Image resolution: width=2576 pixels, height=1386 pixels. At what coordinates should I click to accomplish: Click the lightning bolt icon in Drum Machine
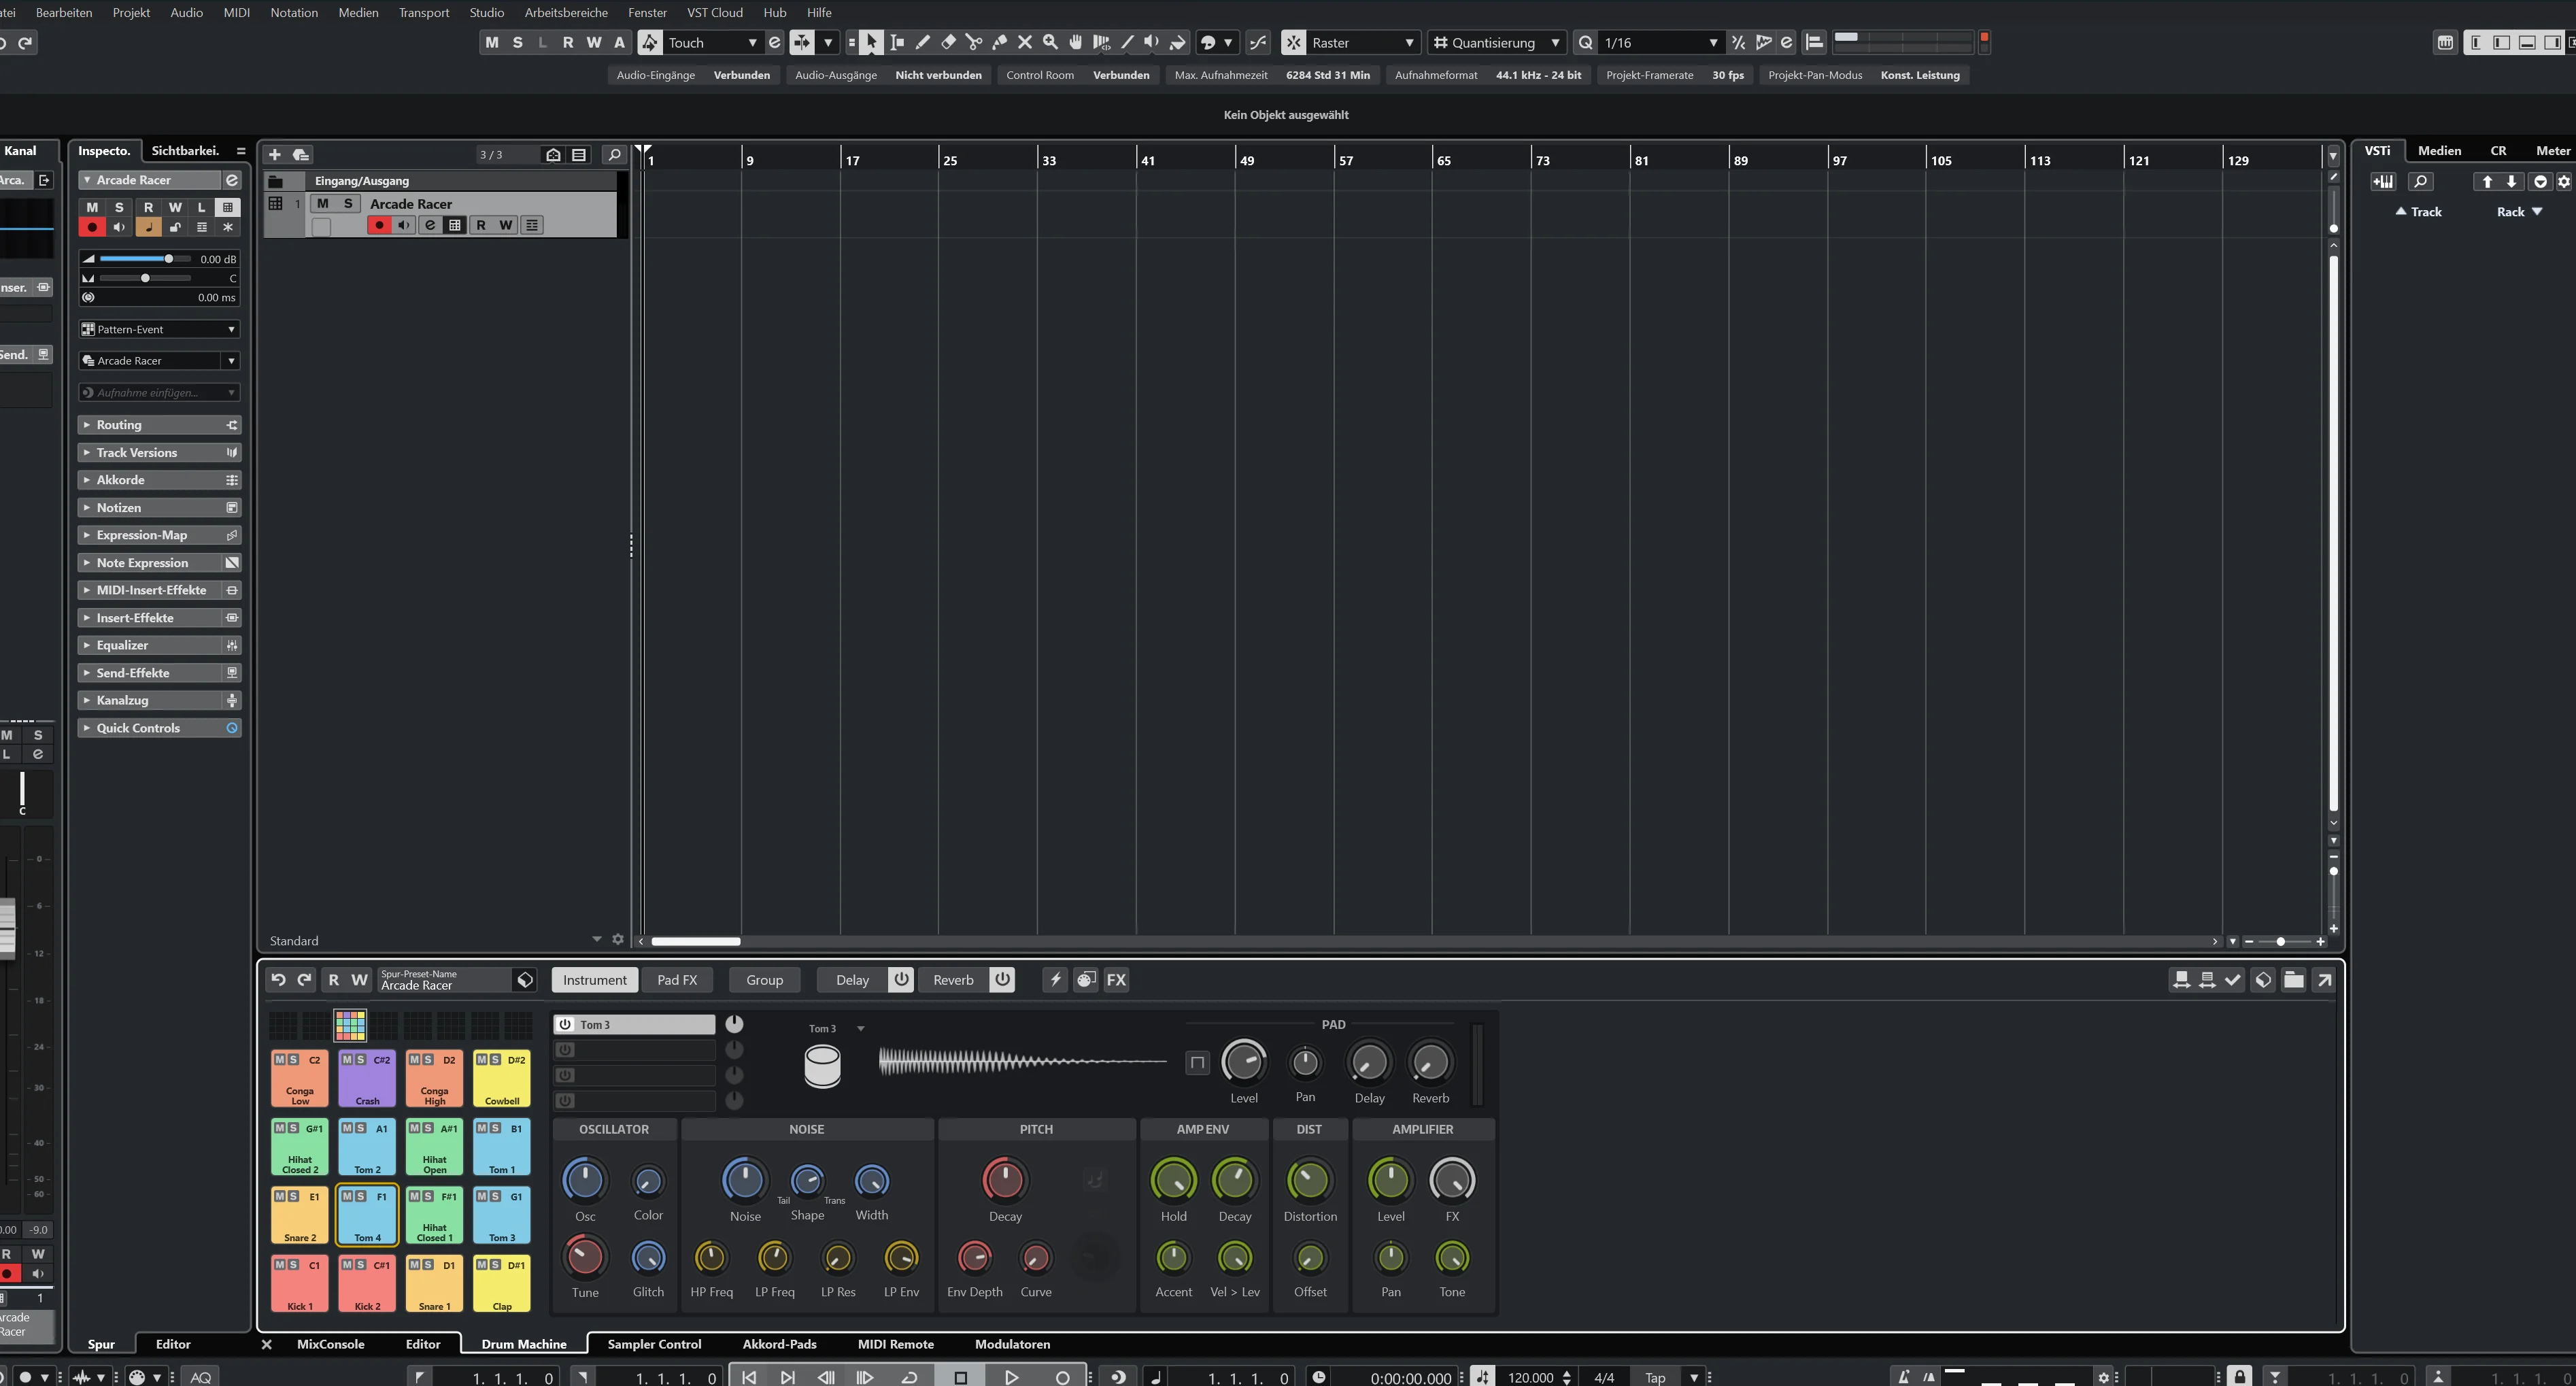1055,980
